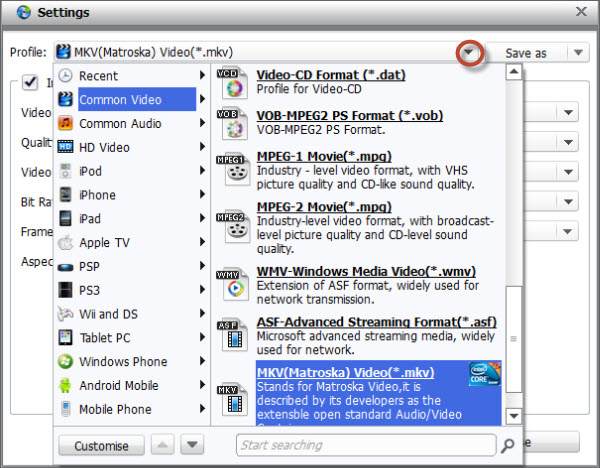600x468 pixels.
Task: Click the iPhone device icon
Action: 65,195
